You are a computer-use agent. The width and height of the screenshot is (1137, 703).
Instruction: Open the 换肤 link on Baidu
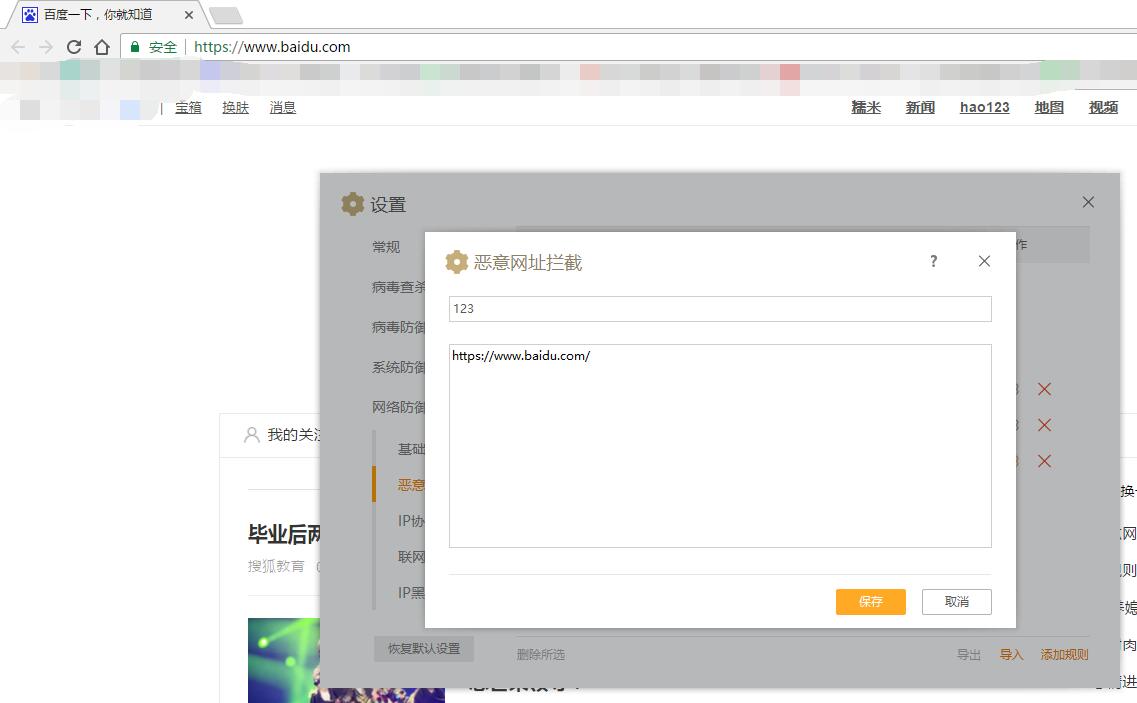236,107
